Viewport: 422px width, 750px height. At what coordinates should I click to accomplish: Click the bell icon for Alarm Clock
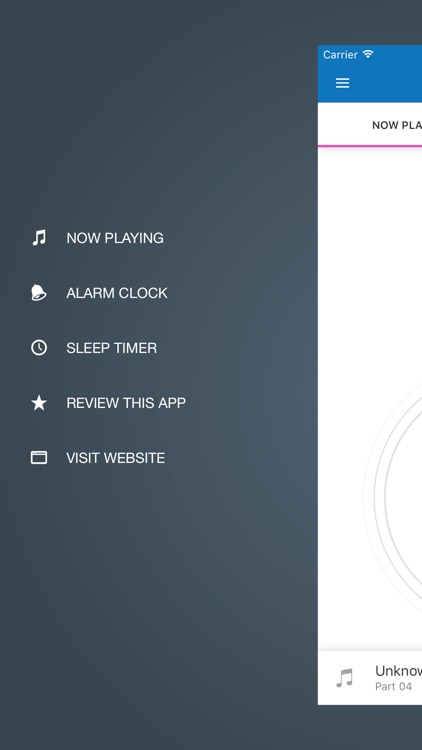click(x=39, y=293)
